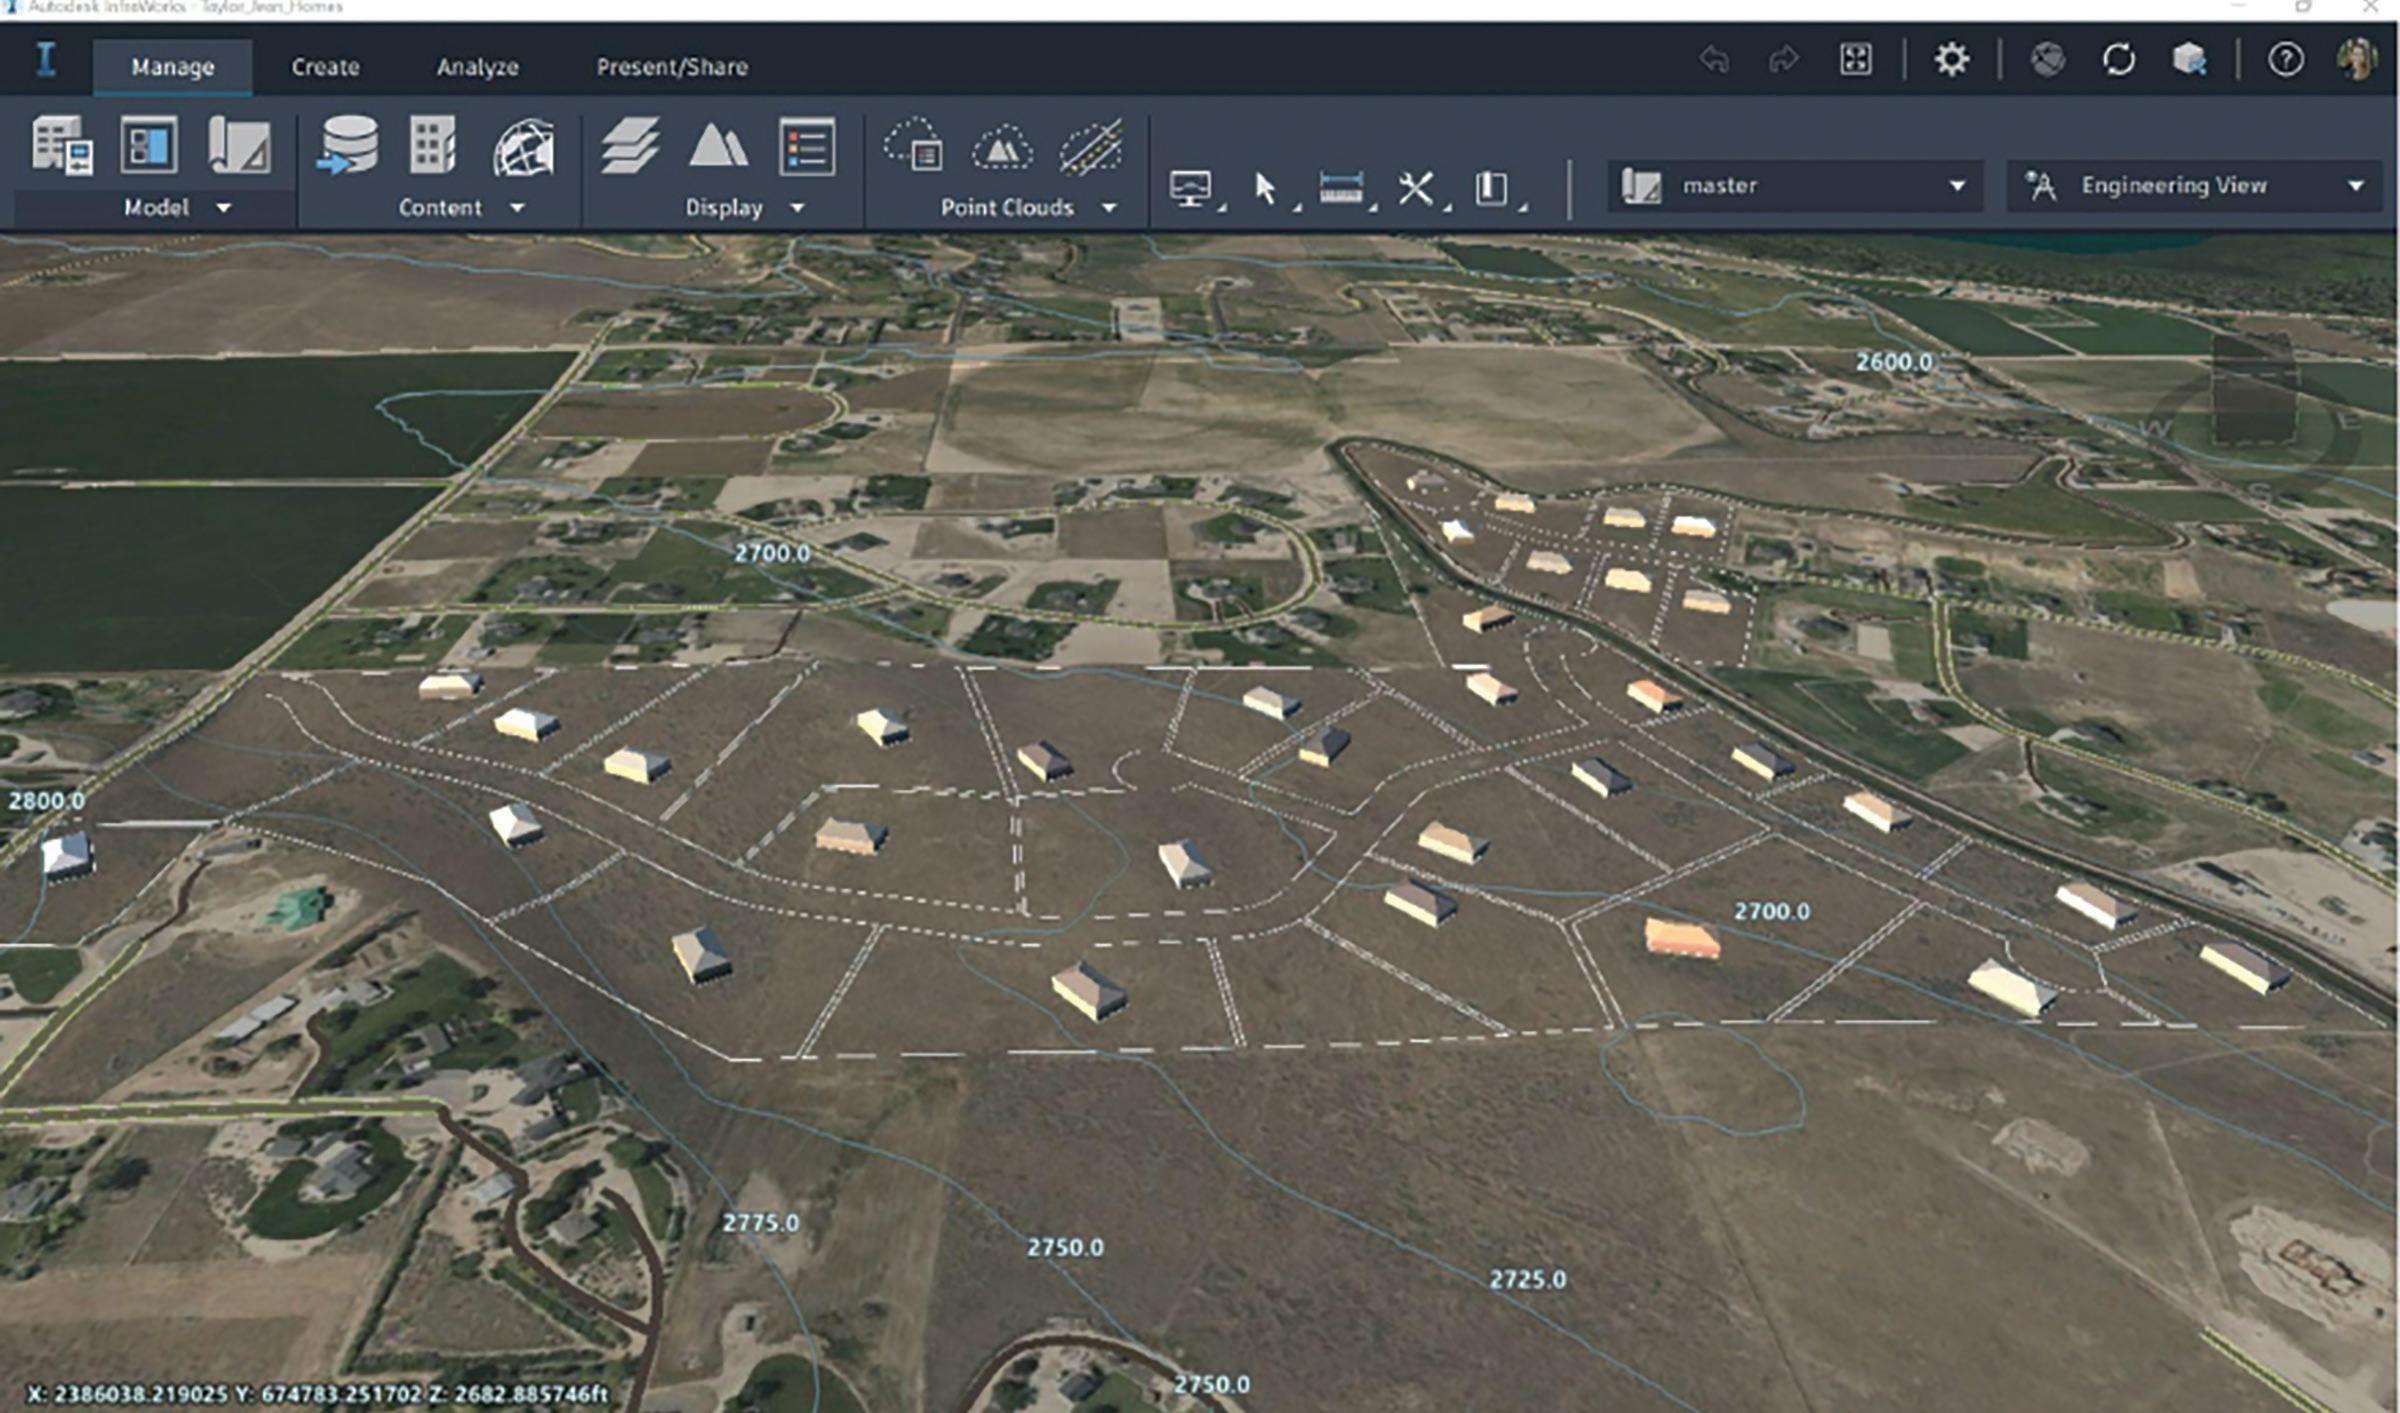Image resolution: width=2400 pixels, height=1413 pixels.
Task: Open the Model Builder globe icon
Action: [x=523, y=148]
